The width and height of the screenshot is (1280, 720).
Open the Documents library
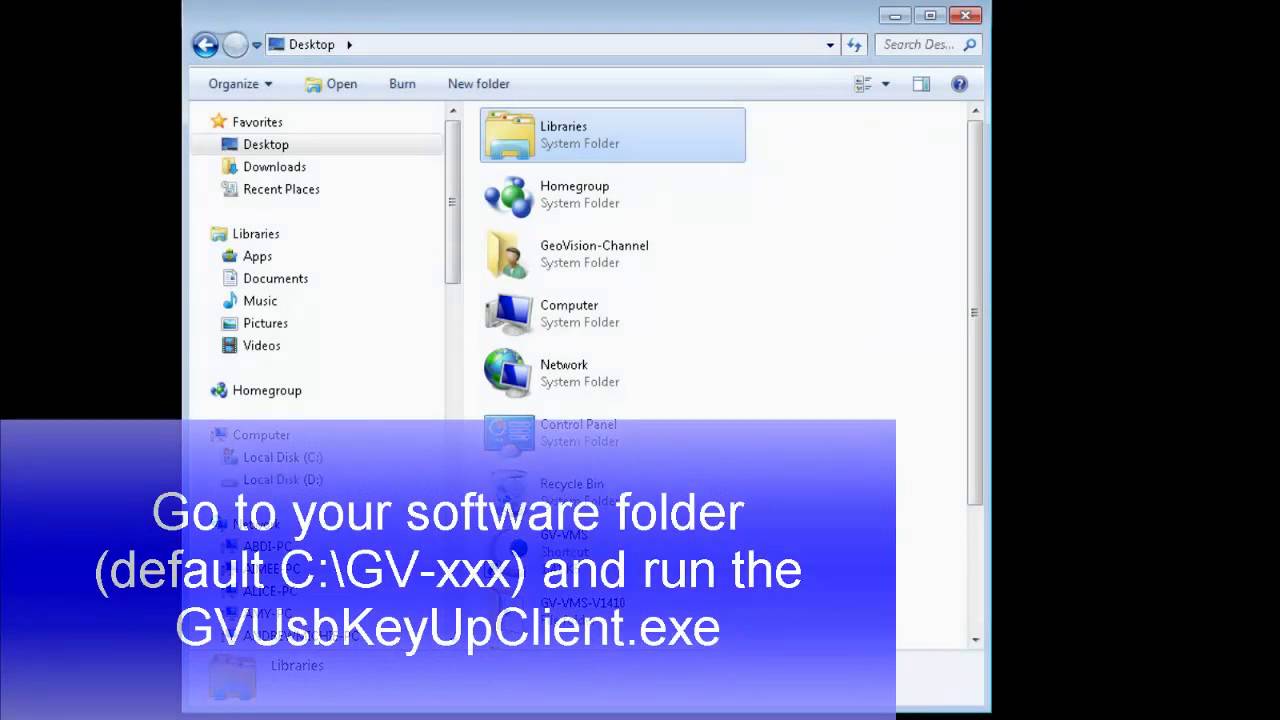click(x=275, y=279)
